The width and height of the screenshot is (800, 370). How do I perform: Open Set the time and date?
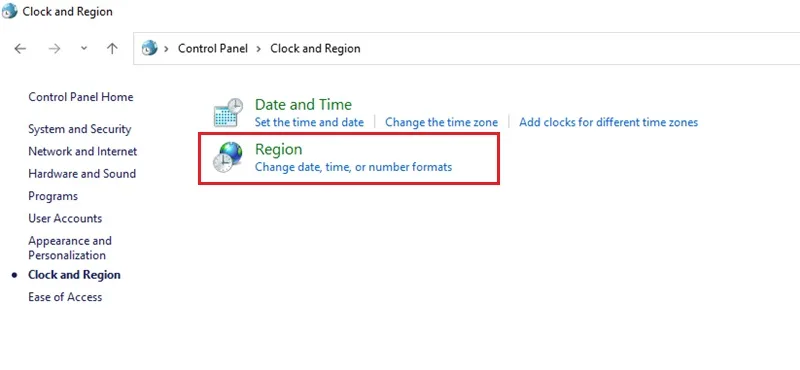[309, 122]
